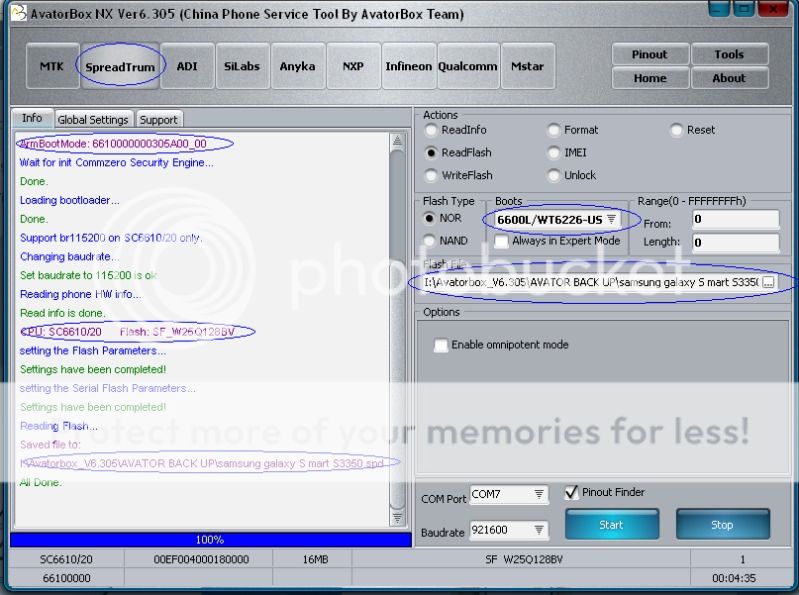Close the AvatorBox window
Screen dimensions: 799x595
774,9
